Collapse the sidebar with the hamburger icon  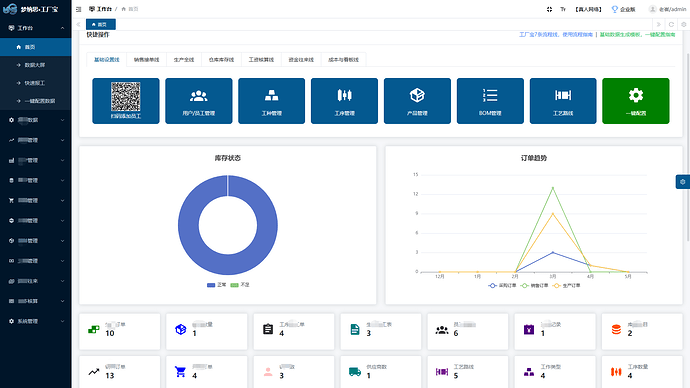pos(78,9)
